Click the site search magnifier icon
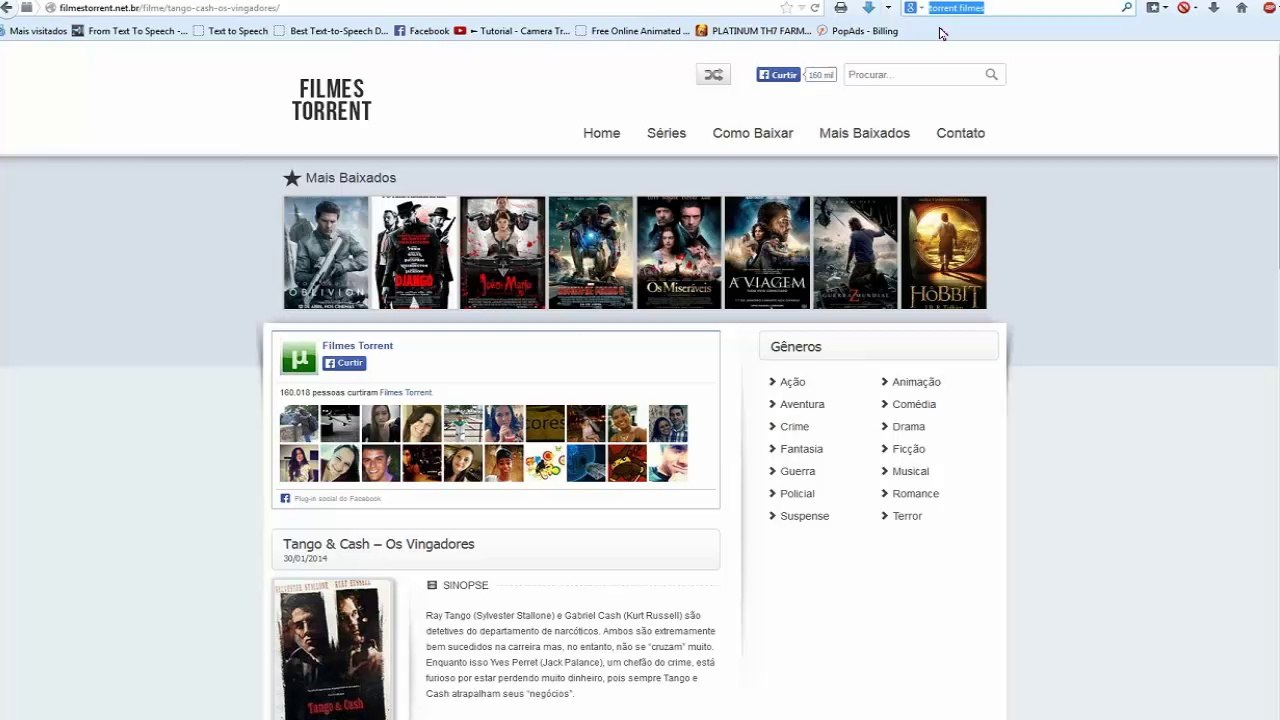Screen dimensions: 1280x720 [992, 74]
